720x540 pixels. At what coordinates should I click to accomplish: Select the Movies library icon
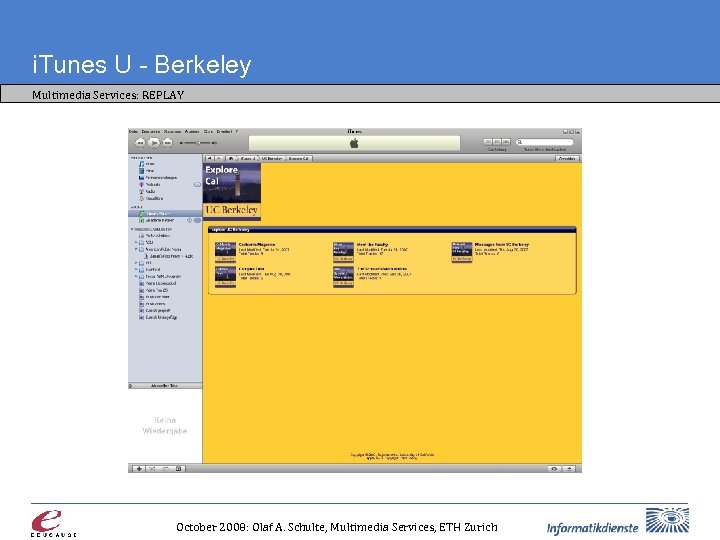(141, 171)
